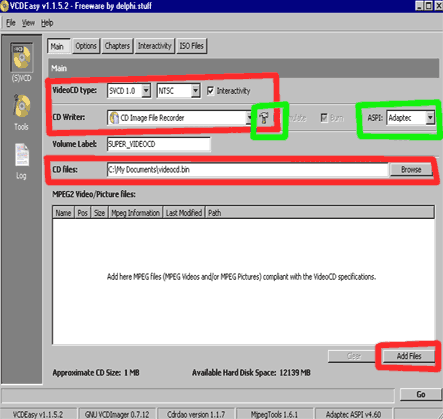
Task: Click the Add Files button
Action: tap(409, 356)
